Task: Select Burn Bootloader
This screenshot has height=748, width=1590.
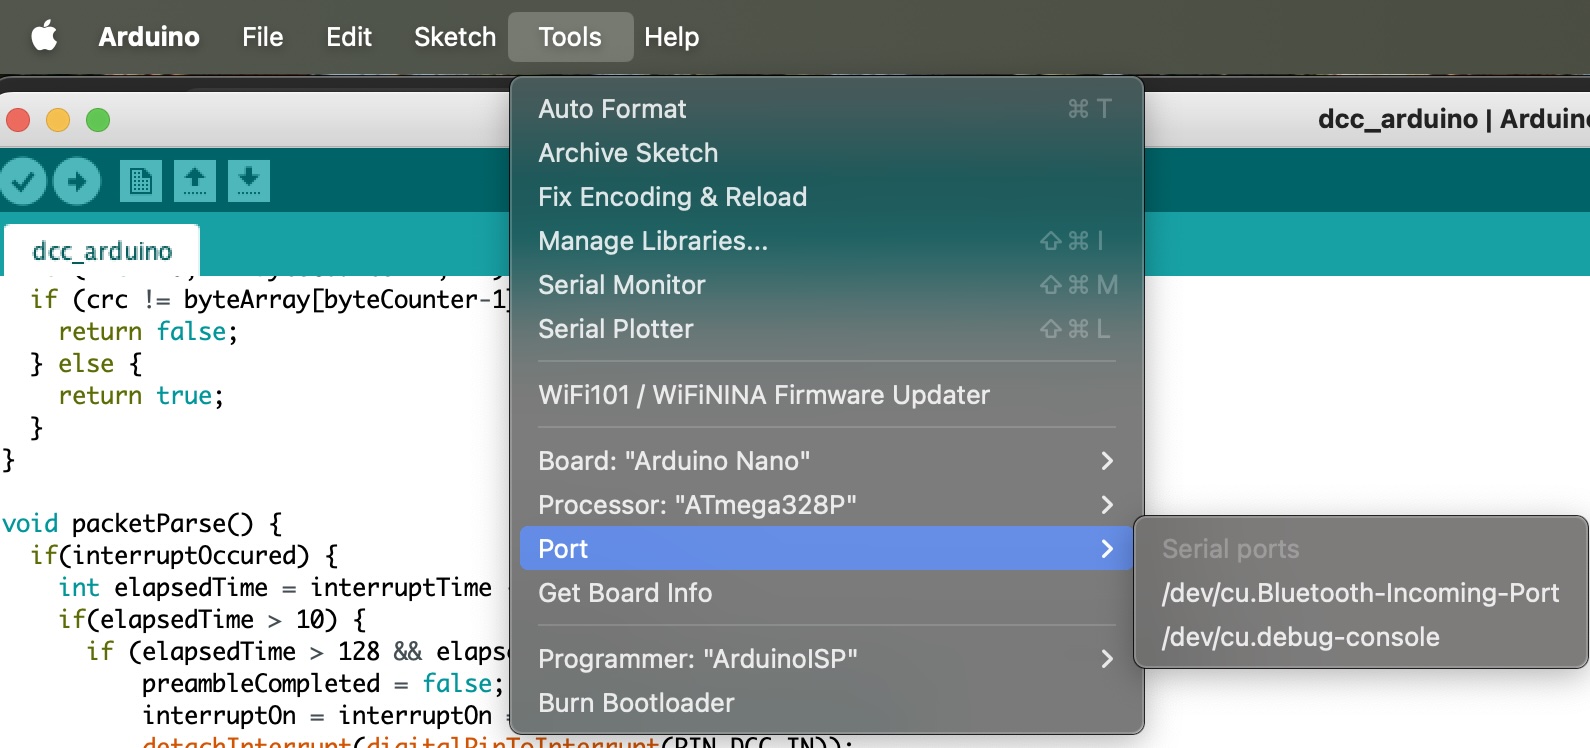Action: (x=826, y=703)
